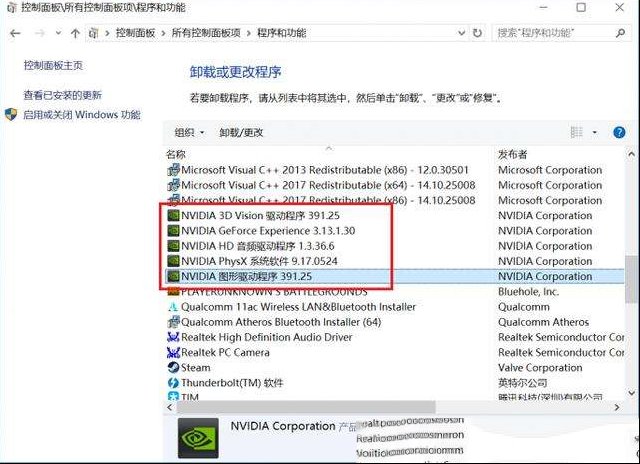Viewport: 640px width, 464px height.
Task: Click 控制面板 in the address breadcrumb
Action: (x=136, y=33)
